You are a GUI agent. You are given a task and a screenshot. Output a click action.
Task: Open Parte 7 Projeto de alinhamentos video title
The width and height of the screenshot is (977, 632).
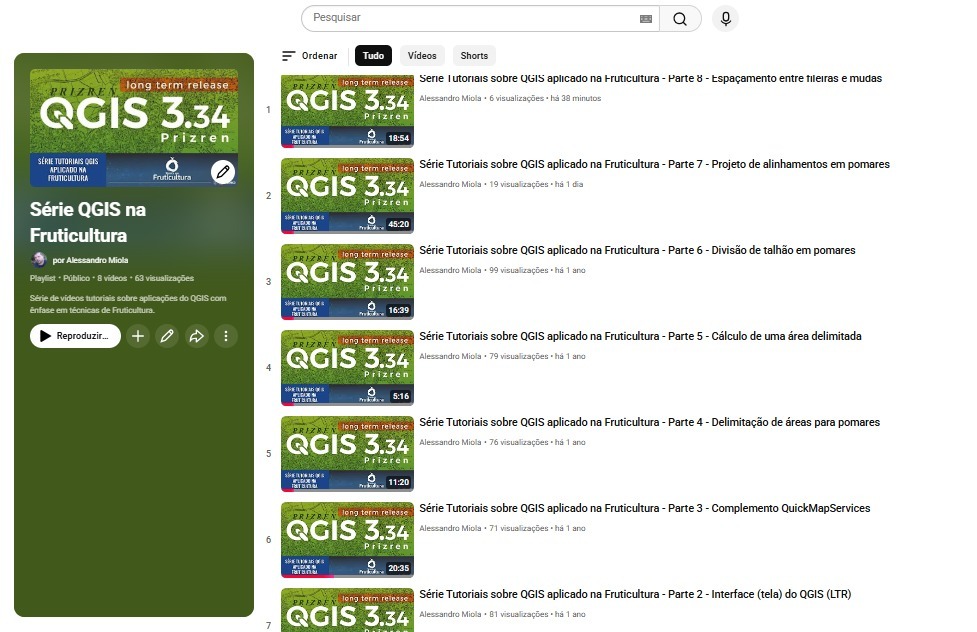click(654, 164)
